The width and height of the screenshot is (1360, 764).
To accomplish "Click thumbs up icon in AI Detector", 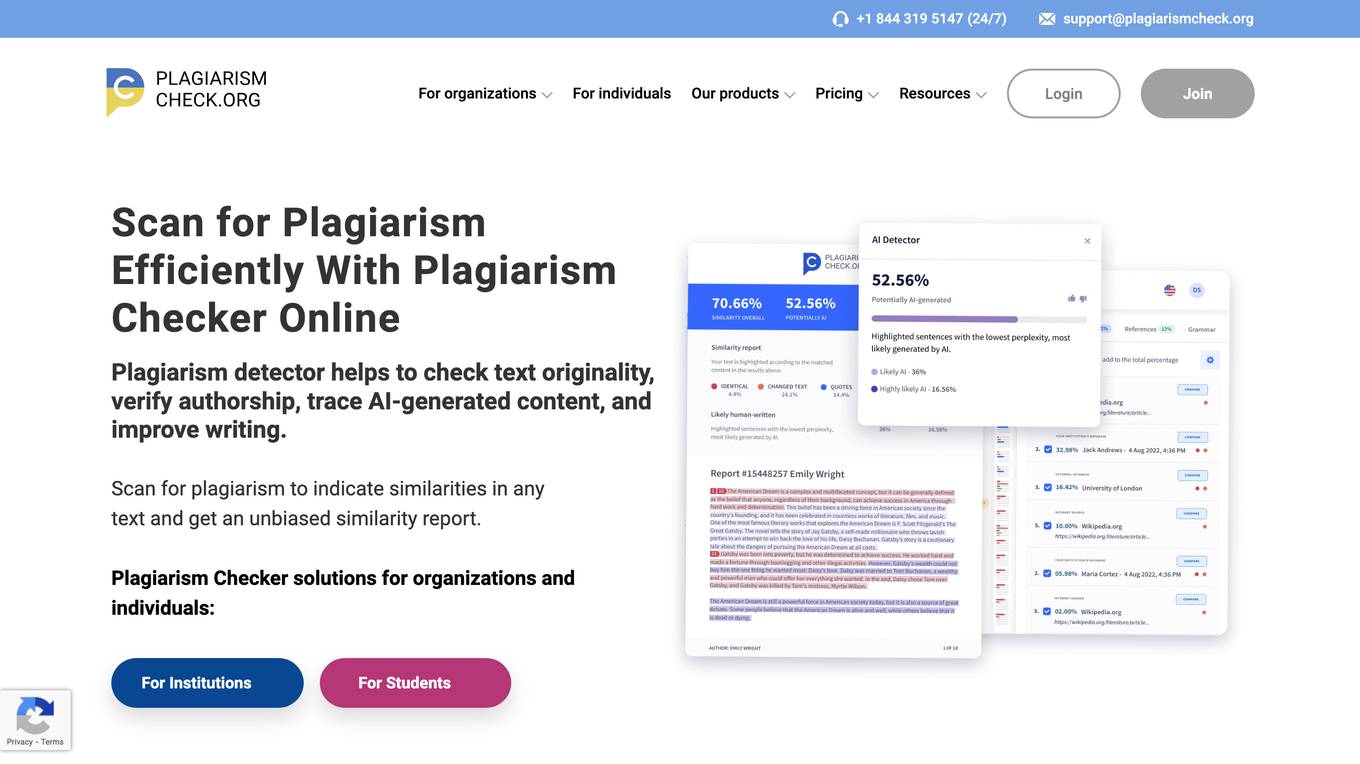I will (1071, 298).
